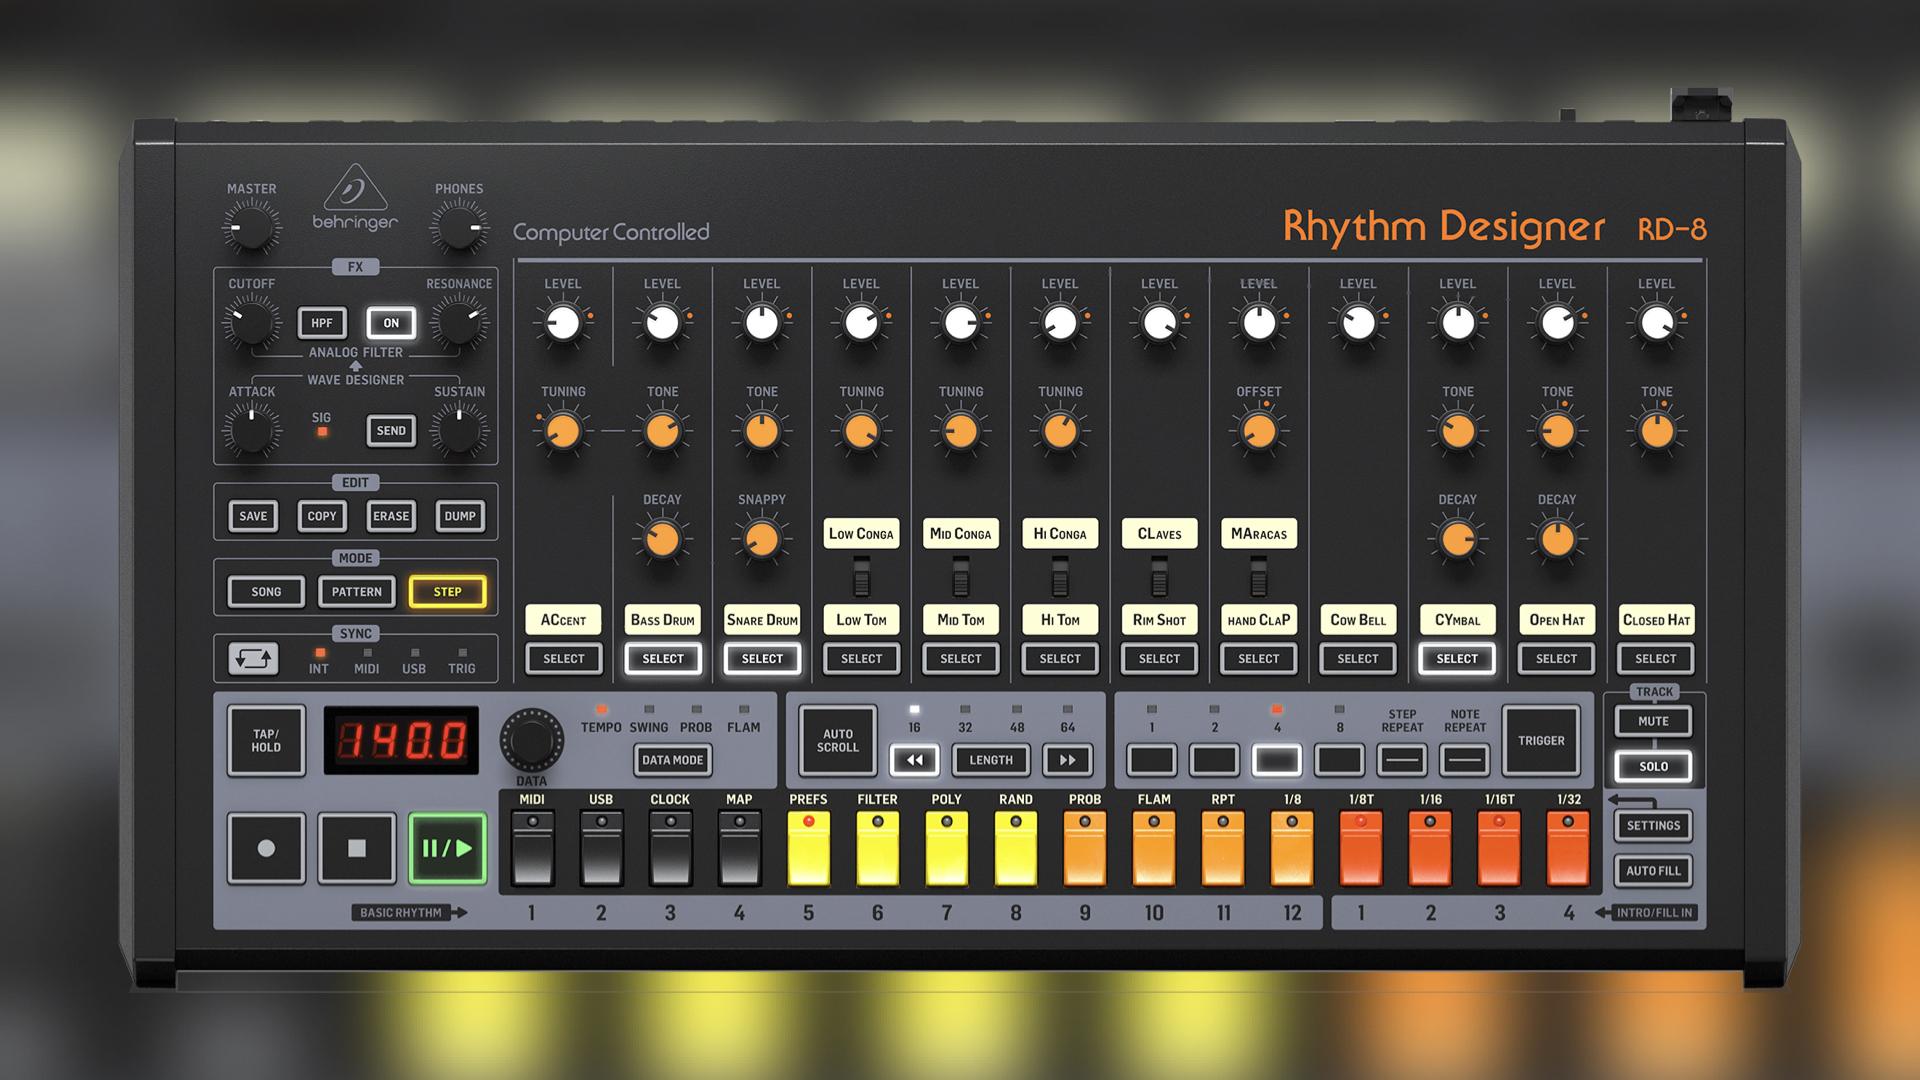The width and height of the screenshot is (1920, 1080).
Task: Tap the step 4 MAP key
Action: [x=739, y=849]
